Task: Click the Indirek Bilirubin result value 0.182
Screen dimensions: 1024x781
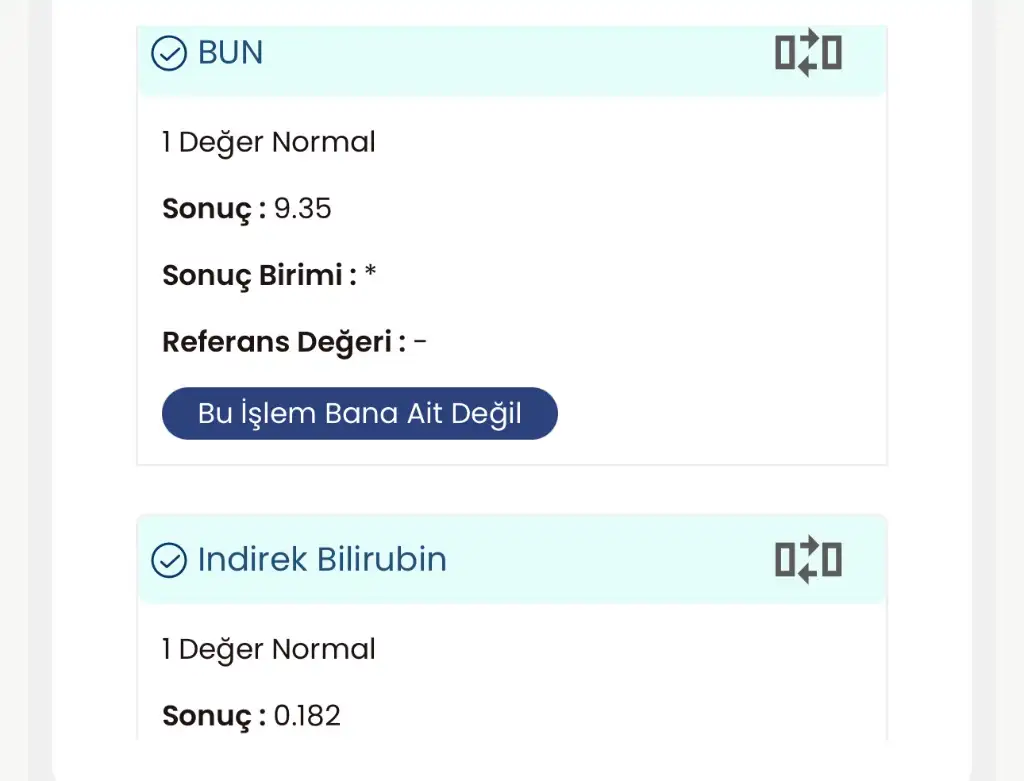Action: point(307,716)
